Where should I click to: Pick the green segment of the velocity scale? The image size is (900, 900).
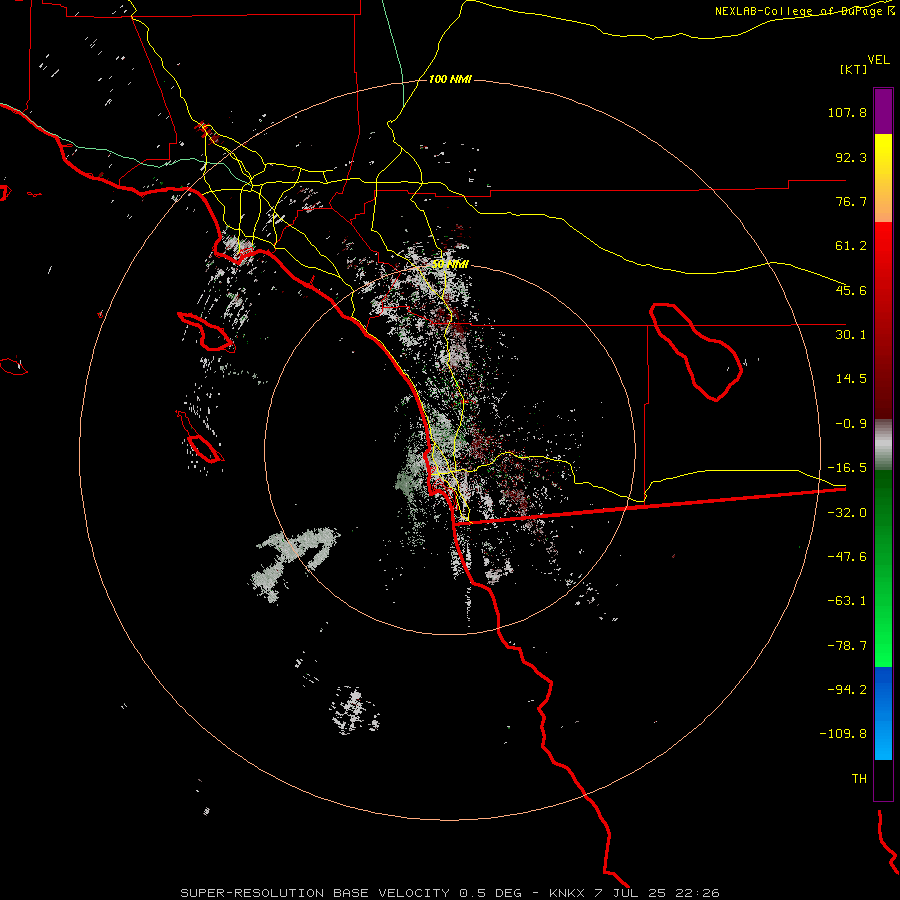pos(883,568)
